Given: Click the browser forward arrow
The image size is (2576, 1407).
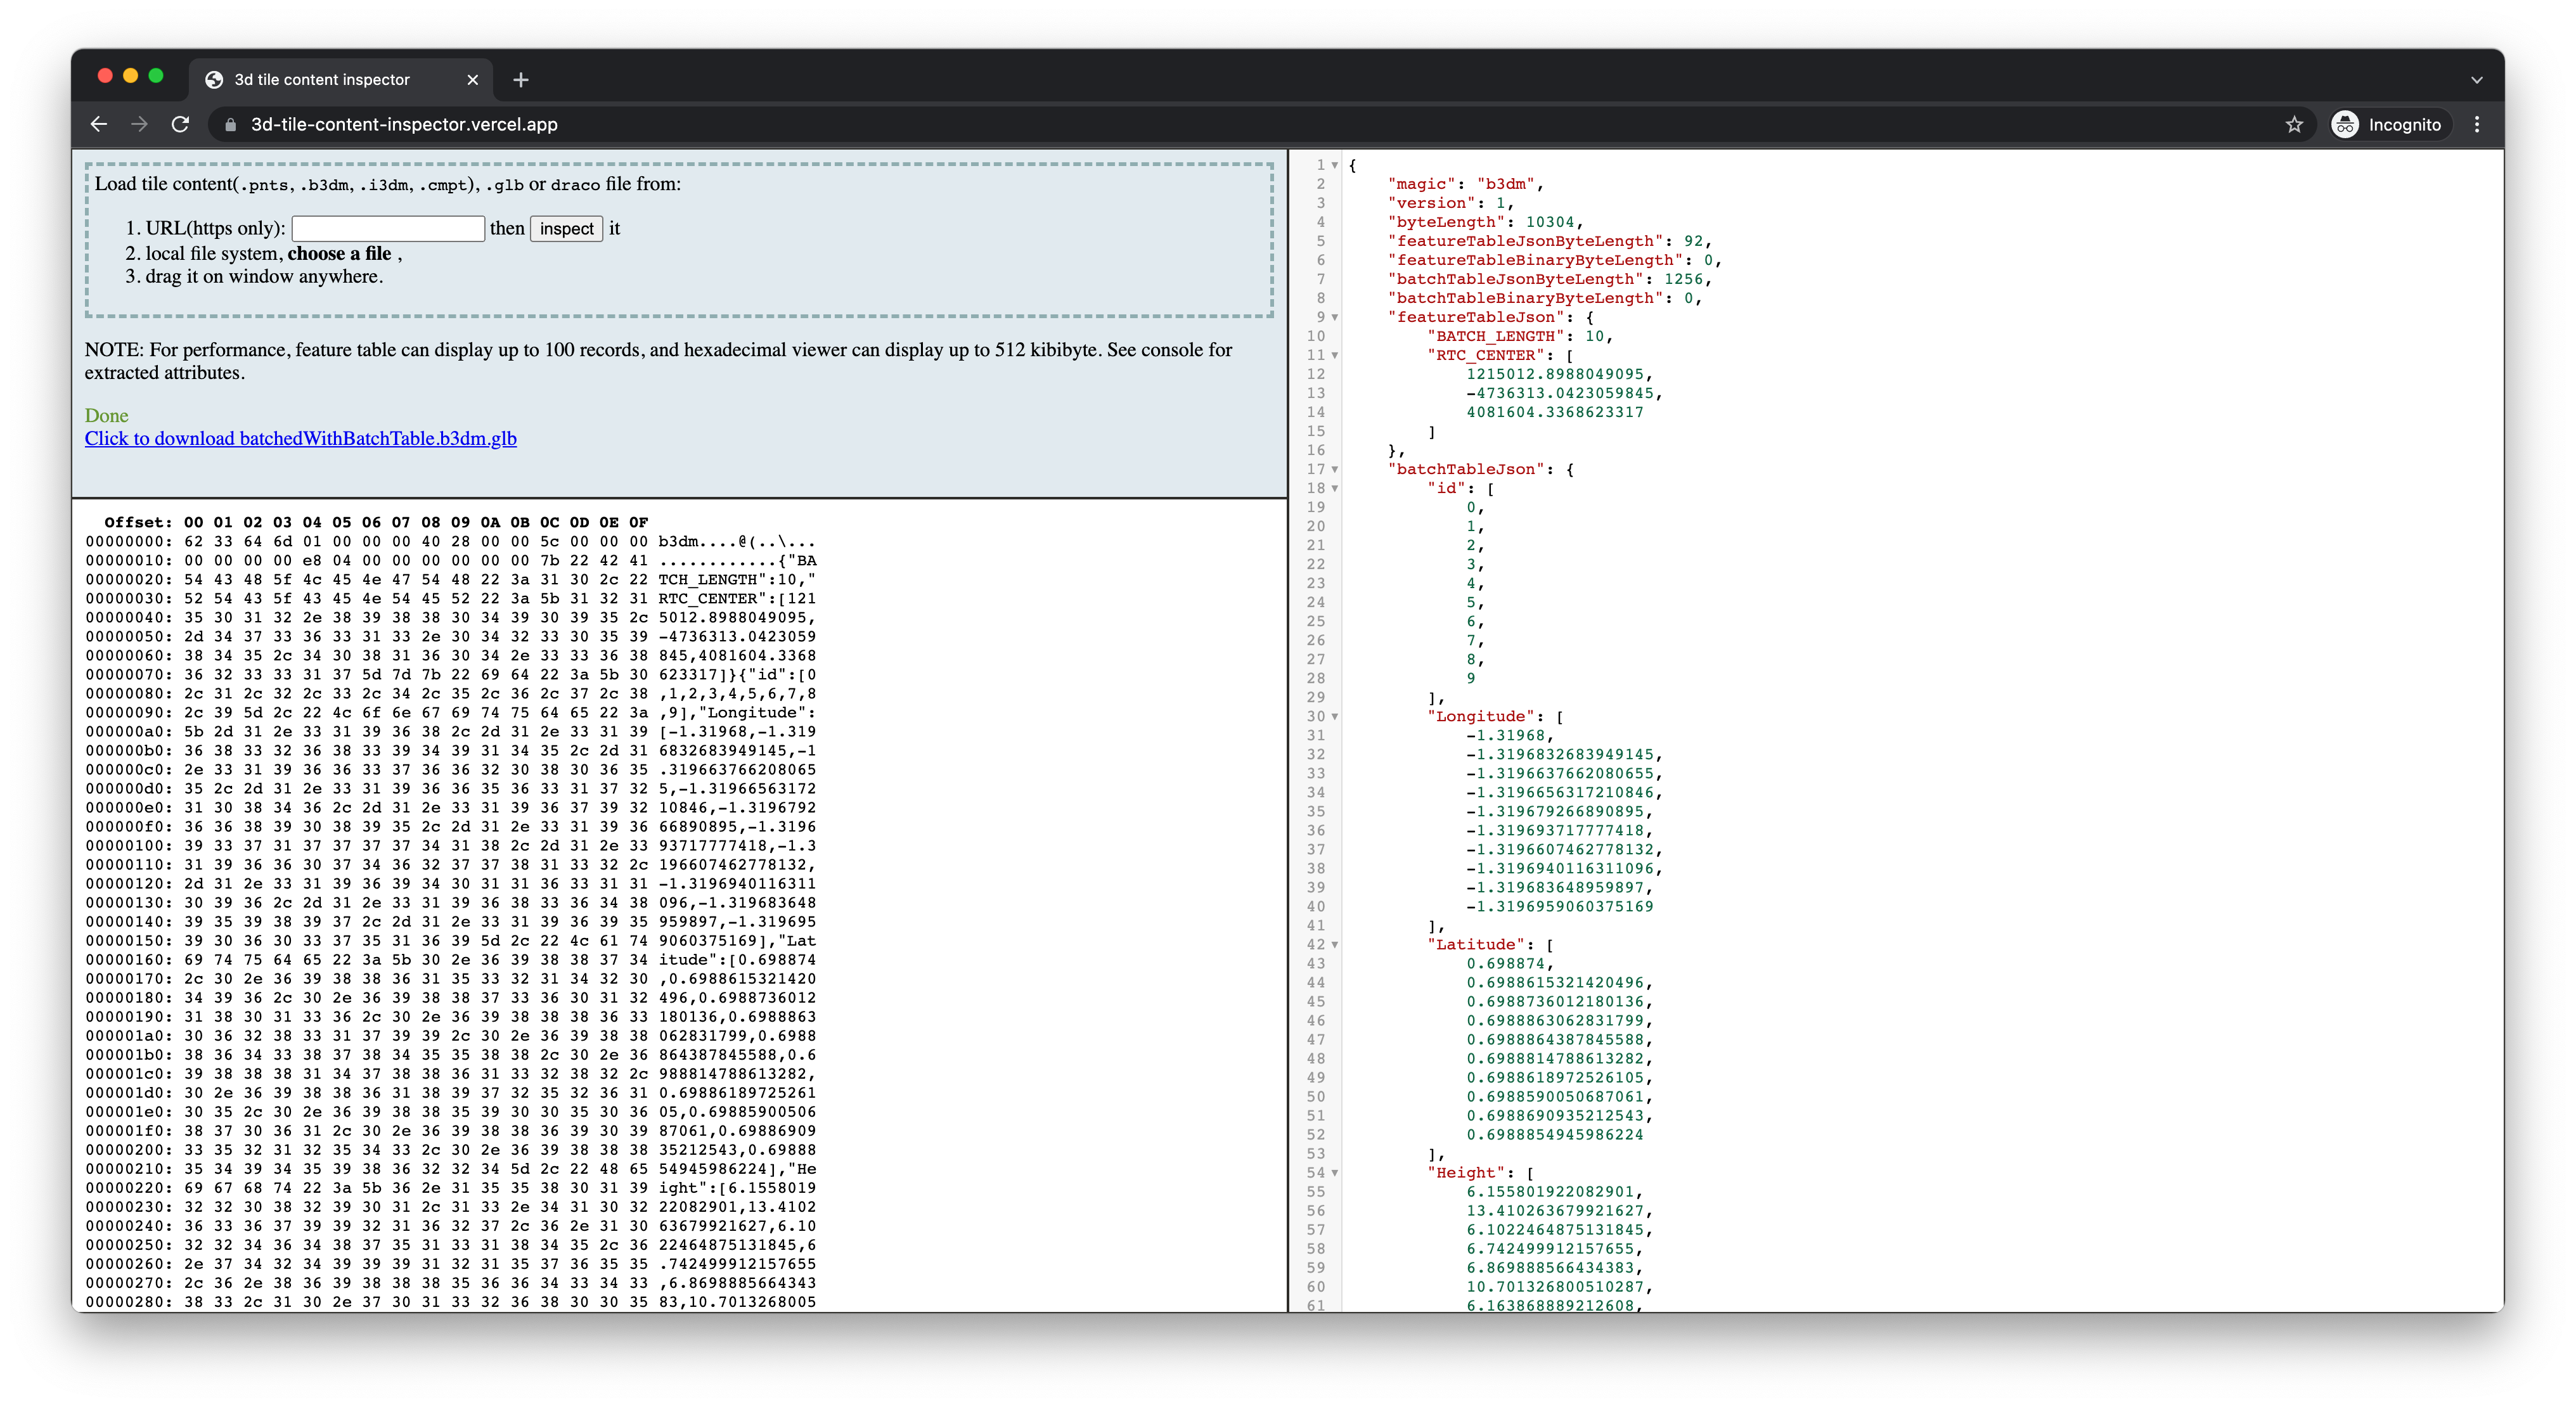Looking at the screenshot, I should coord(139,124).
